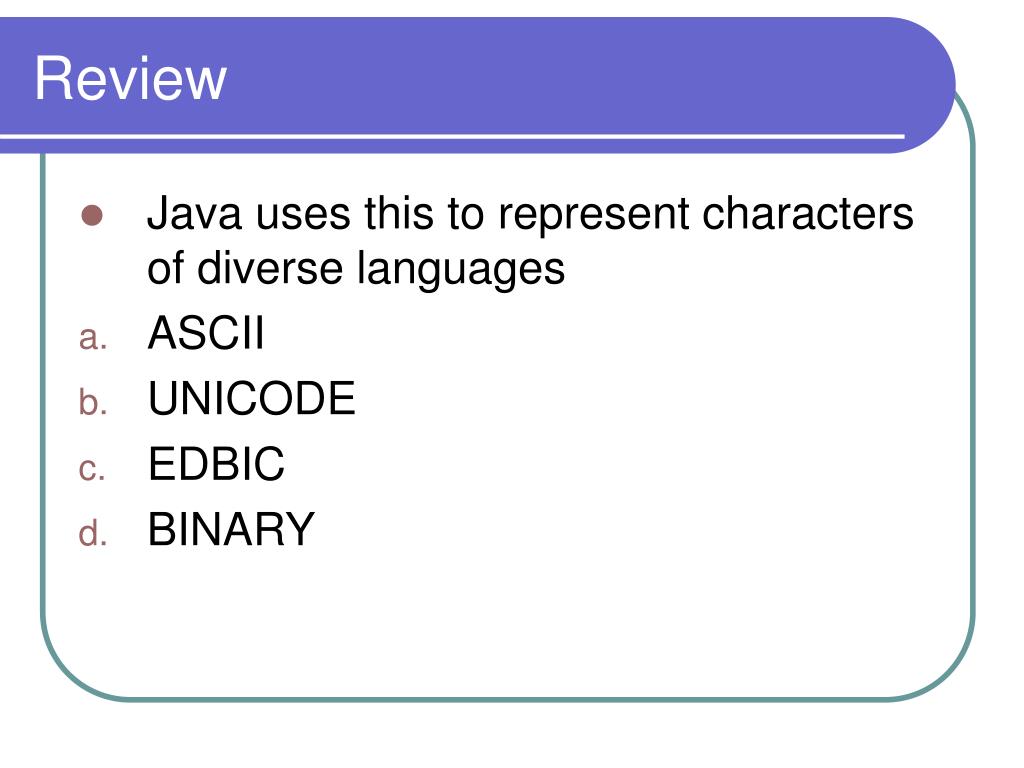The width and height of the screenshot is (1024, 768).
Task: Click the option letter b.
Action: pos(93,401)
